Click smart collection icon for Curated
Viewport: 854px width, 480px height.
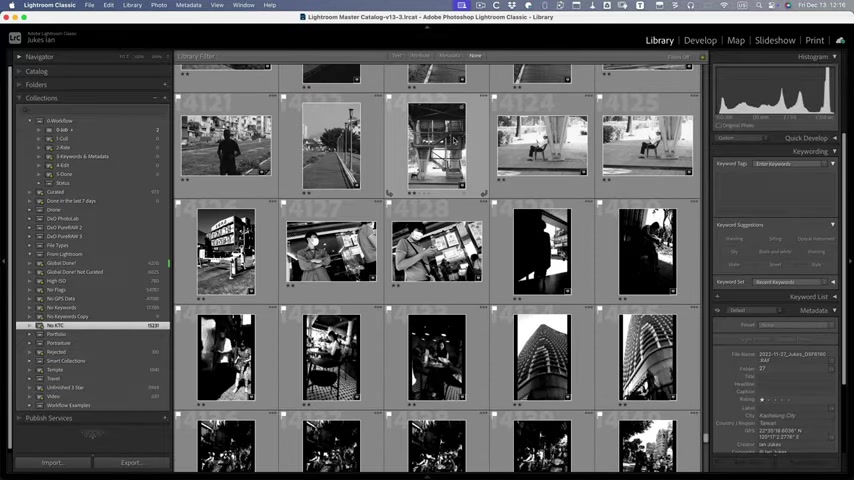coord(40,192)
